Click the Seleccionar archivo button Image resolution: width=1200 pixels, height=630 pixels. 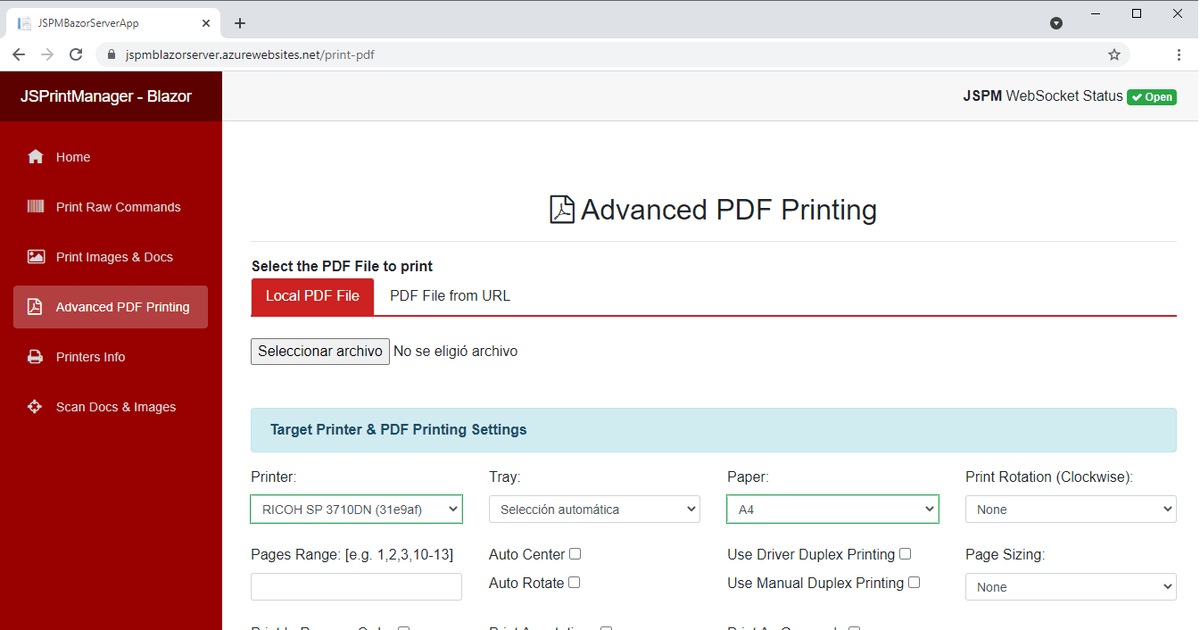pyautogui.click(x=319, y=351)
